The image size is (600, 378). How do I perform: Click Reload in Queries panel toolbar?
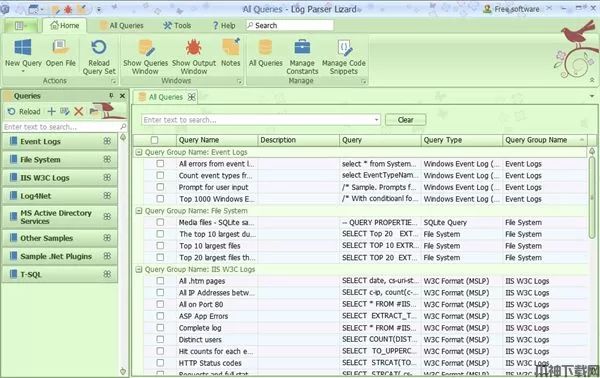click(x=24, y=111)
